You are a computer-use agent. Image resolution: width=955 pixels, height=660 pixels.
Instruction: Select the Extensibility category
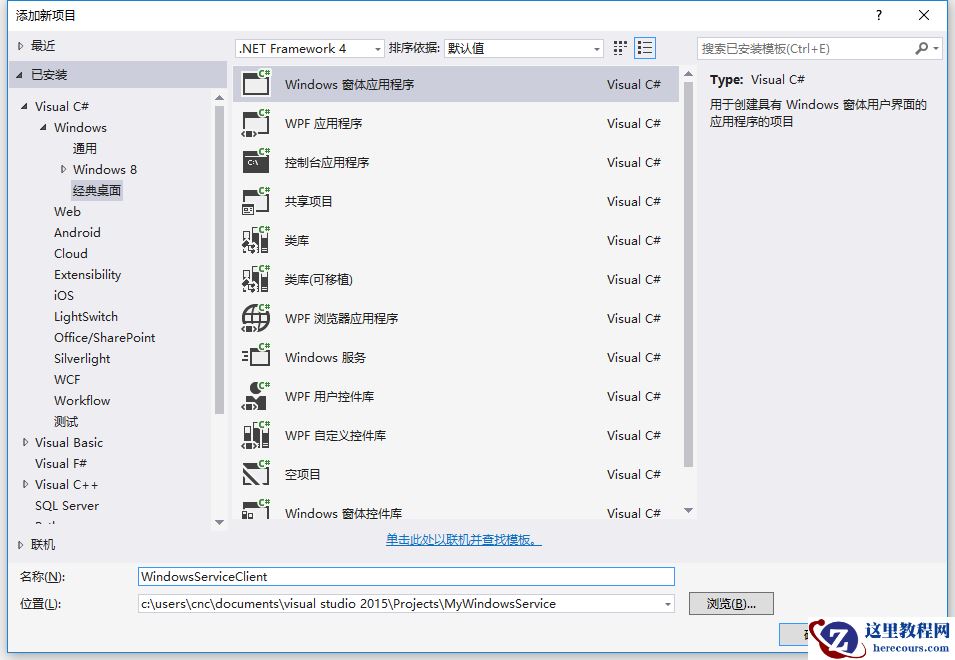(x=88, y=275)
